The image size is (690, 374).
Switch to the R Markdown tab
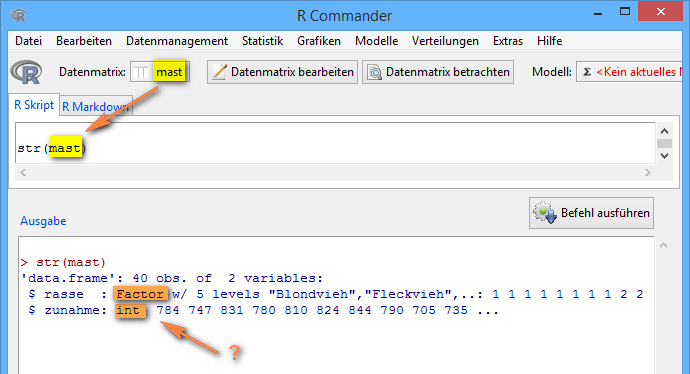point(96,106)
